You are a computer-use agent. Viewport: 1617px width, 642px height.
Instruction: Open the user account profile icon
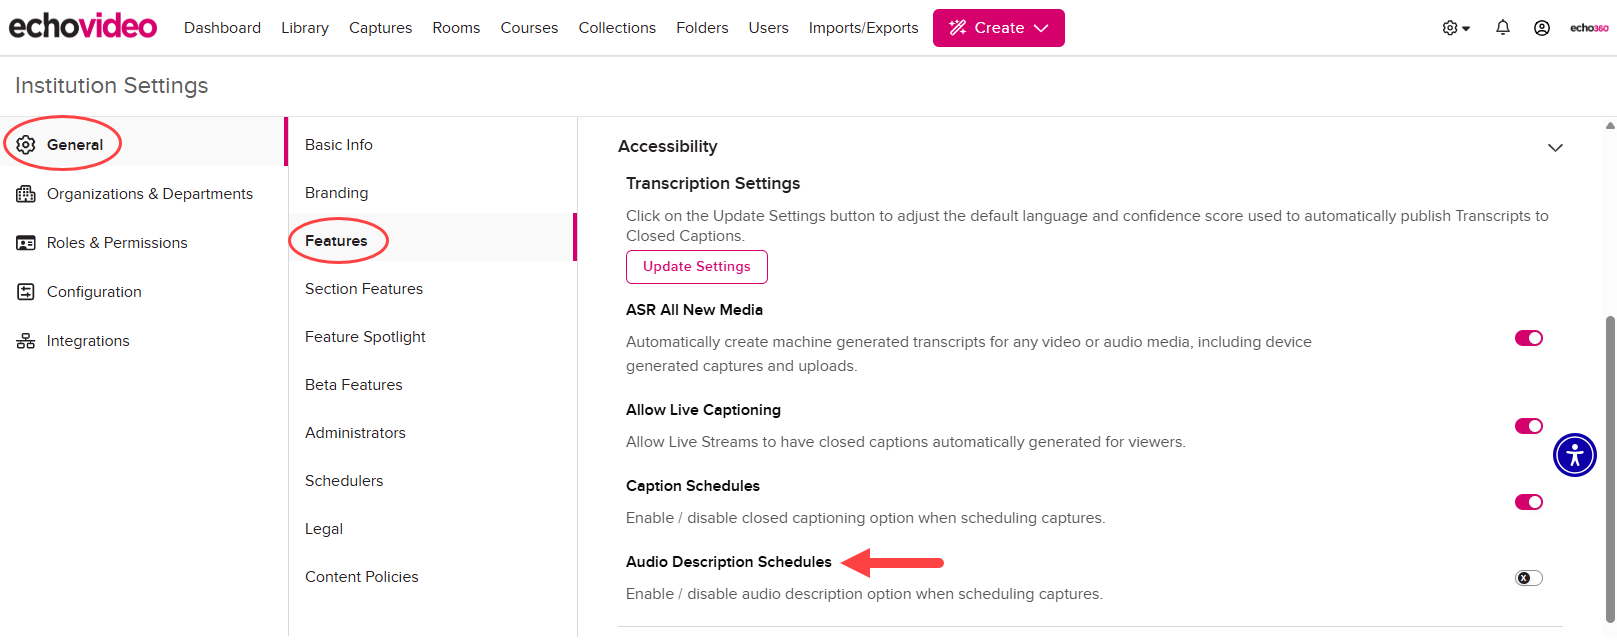1541,27
